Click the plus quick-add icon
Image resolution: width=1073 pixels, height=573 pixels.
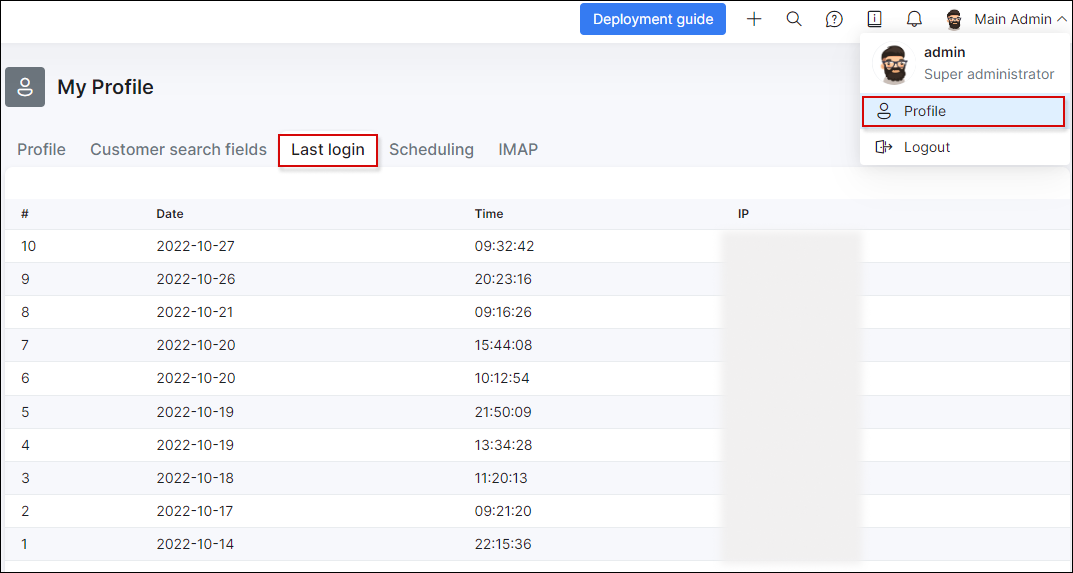(x=754, y=19)
